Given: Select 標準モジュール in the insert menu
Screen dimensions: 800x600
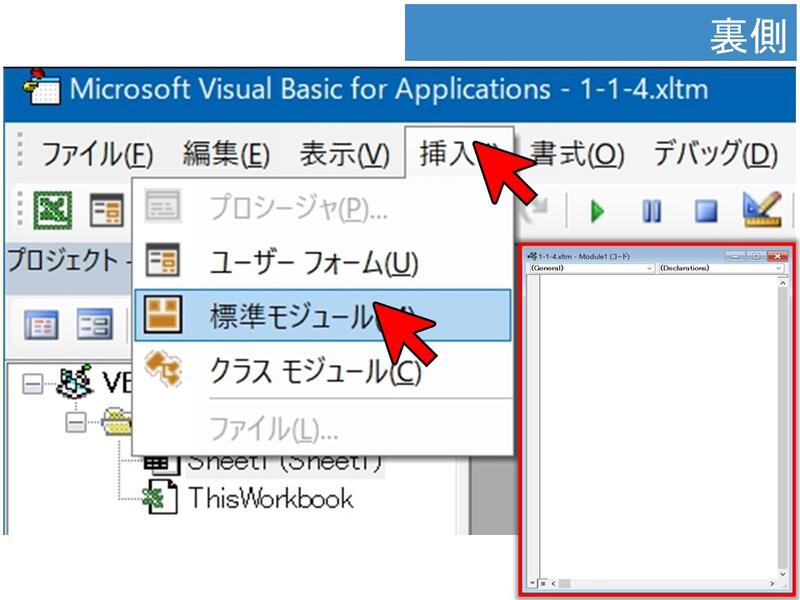Looking at the screenshot, I should [x=322, y=316].
